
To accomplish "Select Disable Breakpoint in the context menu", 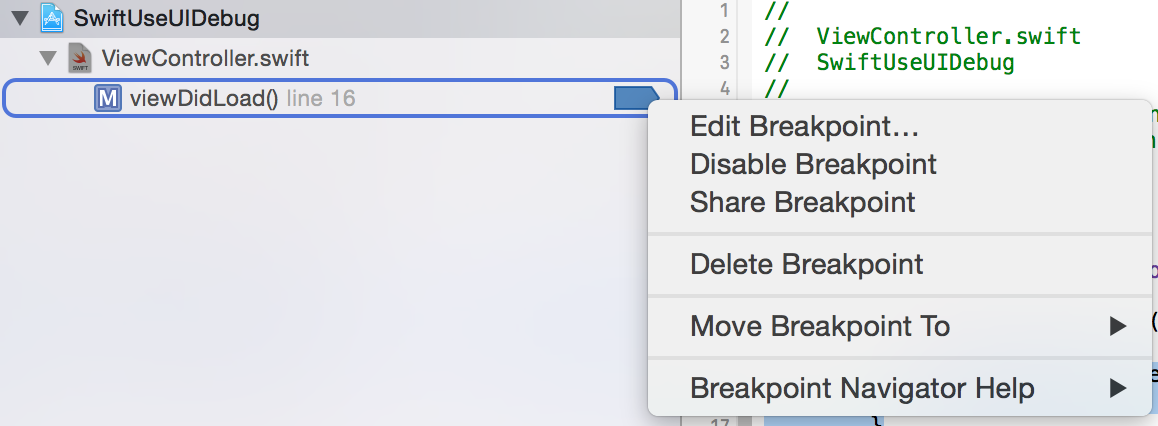I will point(813,164).
